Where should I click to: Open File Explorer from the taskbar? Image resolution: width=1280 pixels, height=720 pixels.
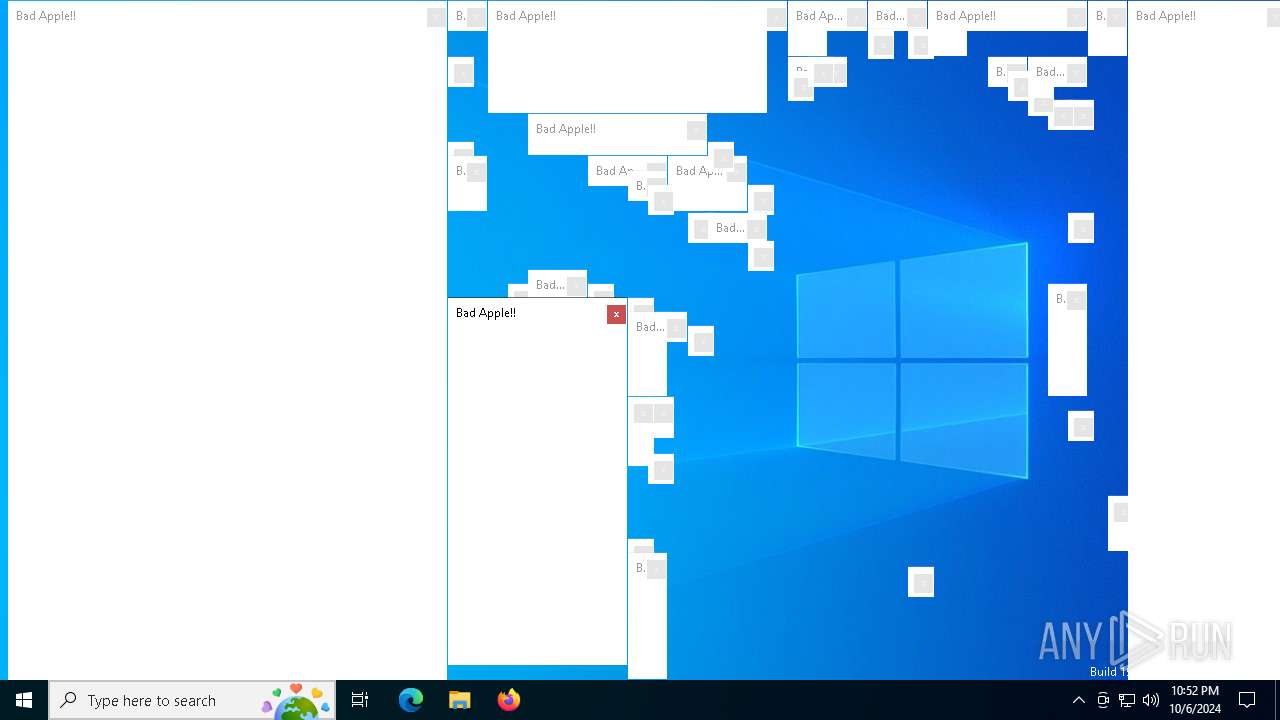(x=460, y=700)
